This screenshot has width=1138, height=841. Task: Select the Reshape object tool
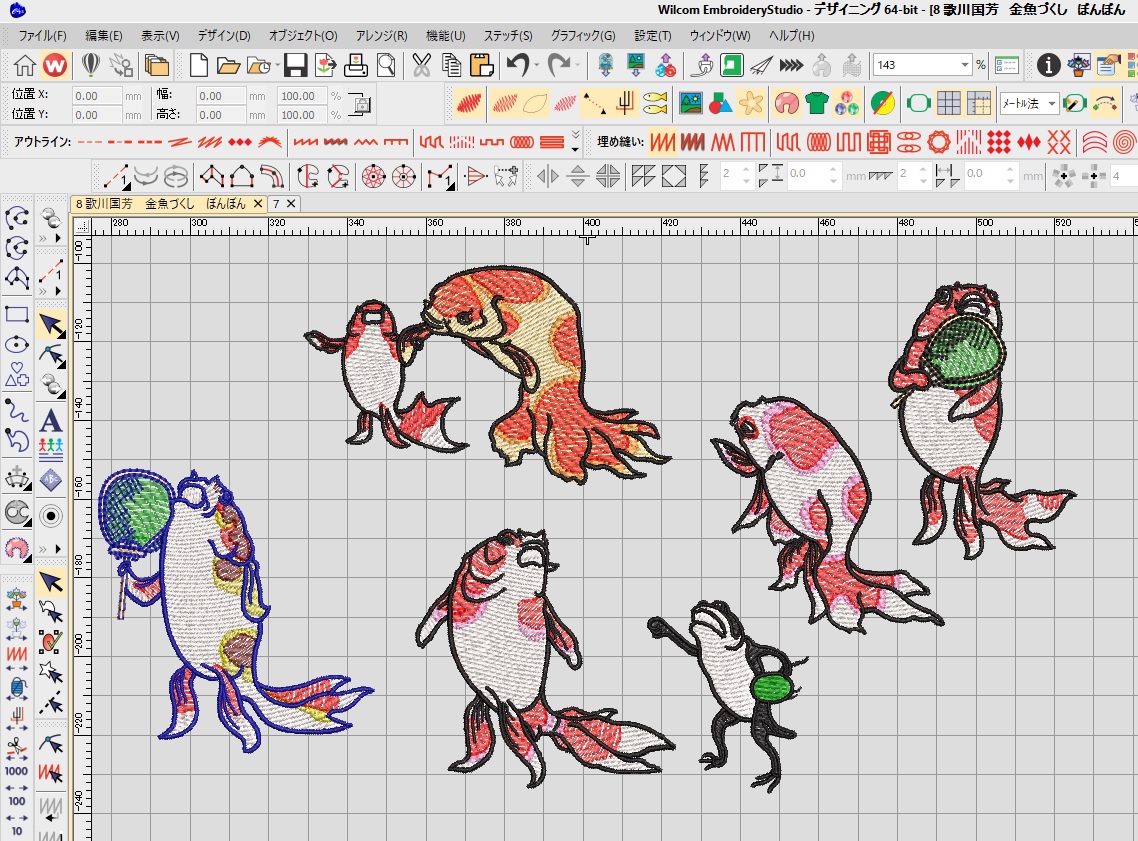tap(51, 356)
